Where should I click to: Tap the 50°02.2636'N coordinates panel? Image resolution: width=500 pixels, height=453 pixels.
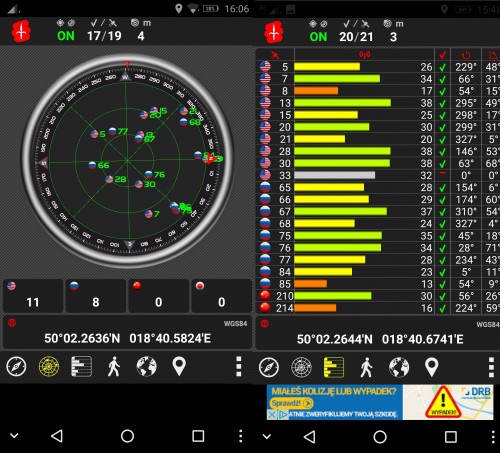click(x=127, y=332)
